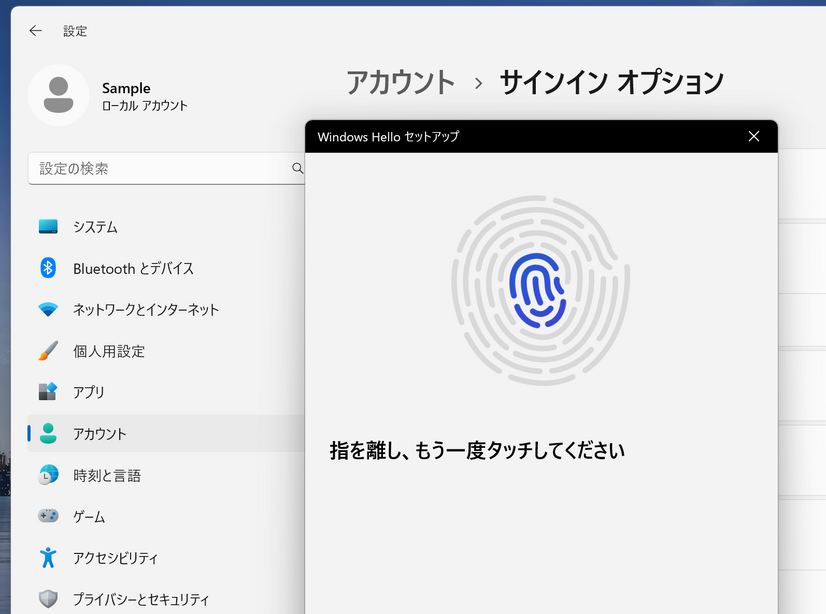Open システム settings category
The image size is (826, 614).
click(x=166, y=227)
